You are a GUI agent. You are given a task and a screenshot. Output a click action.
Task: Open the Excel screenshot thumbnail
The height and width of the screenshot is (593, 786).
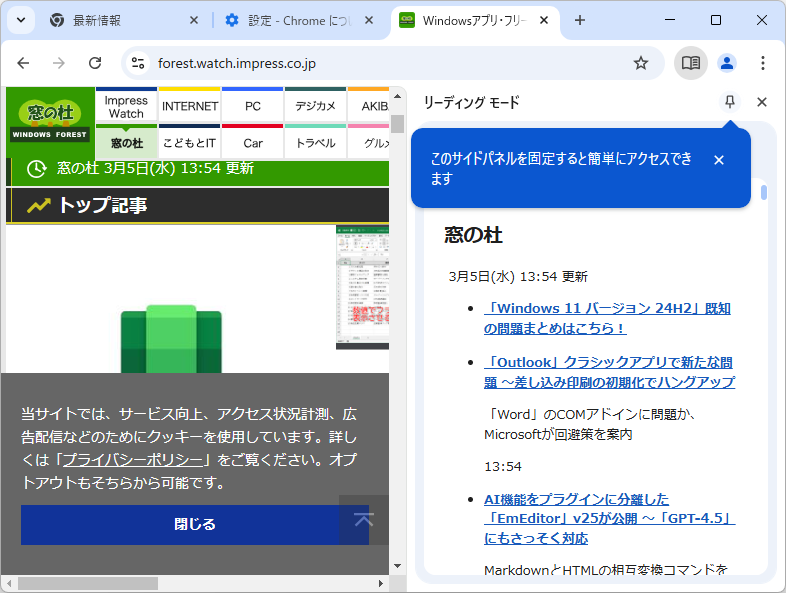362,287
